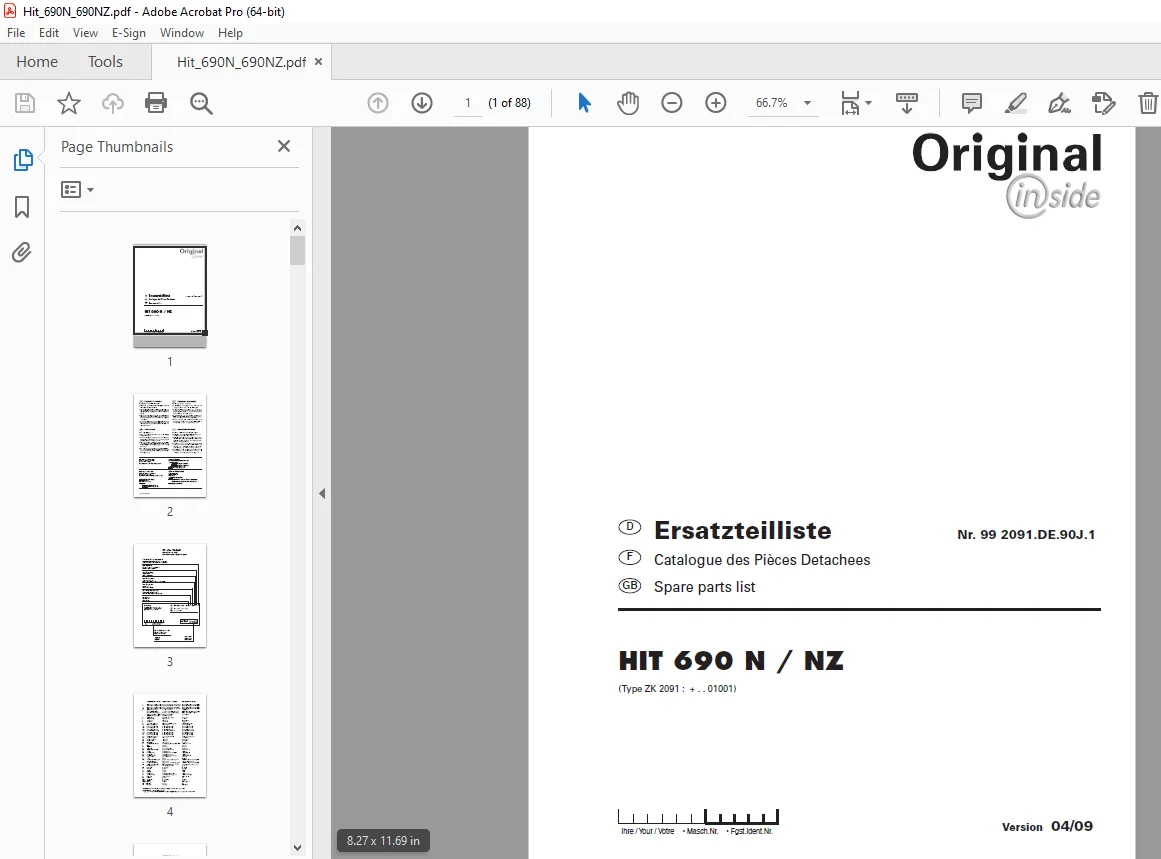Image resolution: width=1161 pixels, height=859 pixels.
Task: Click the Nr. 99 2091.DE.90J.1 text
Action: (1026, 535)
